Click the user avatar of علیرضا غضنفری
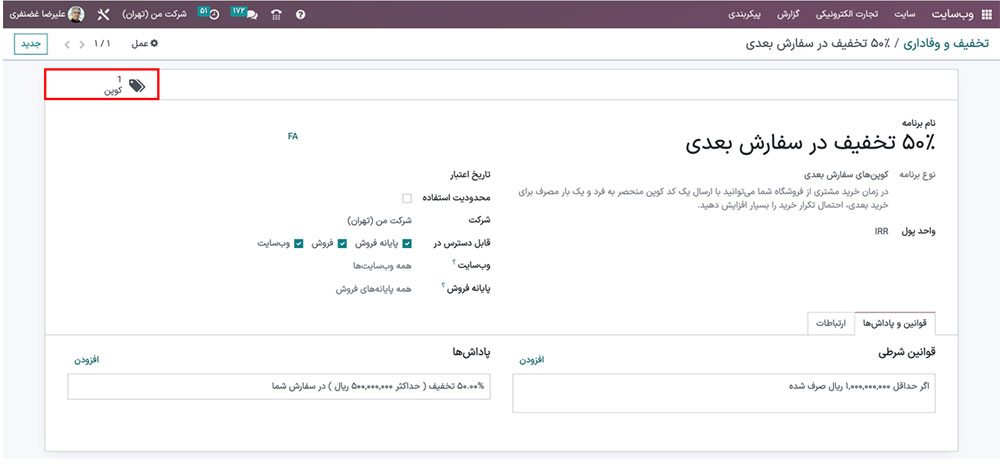This screenshot has width=1000, height=468. pyautogui.click(x=76, y=15)
